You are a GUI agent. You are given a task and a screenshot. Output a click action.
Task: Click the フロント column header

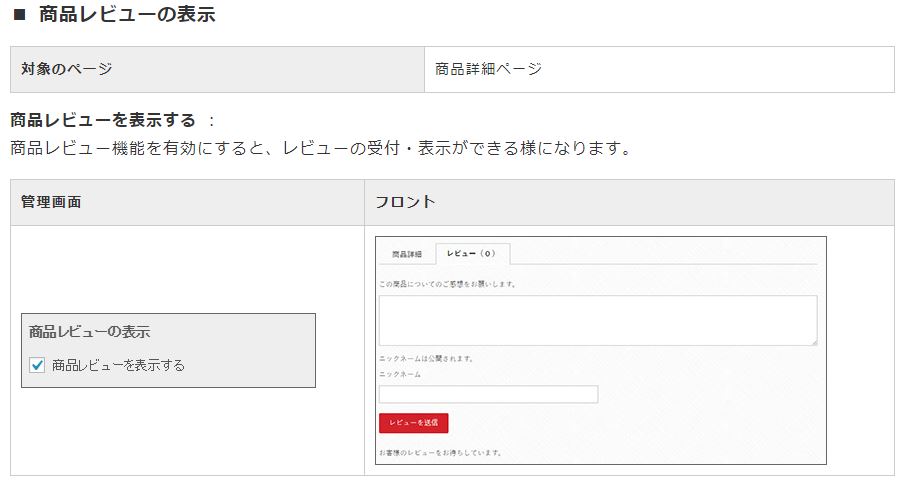[x=630, y=202]
